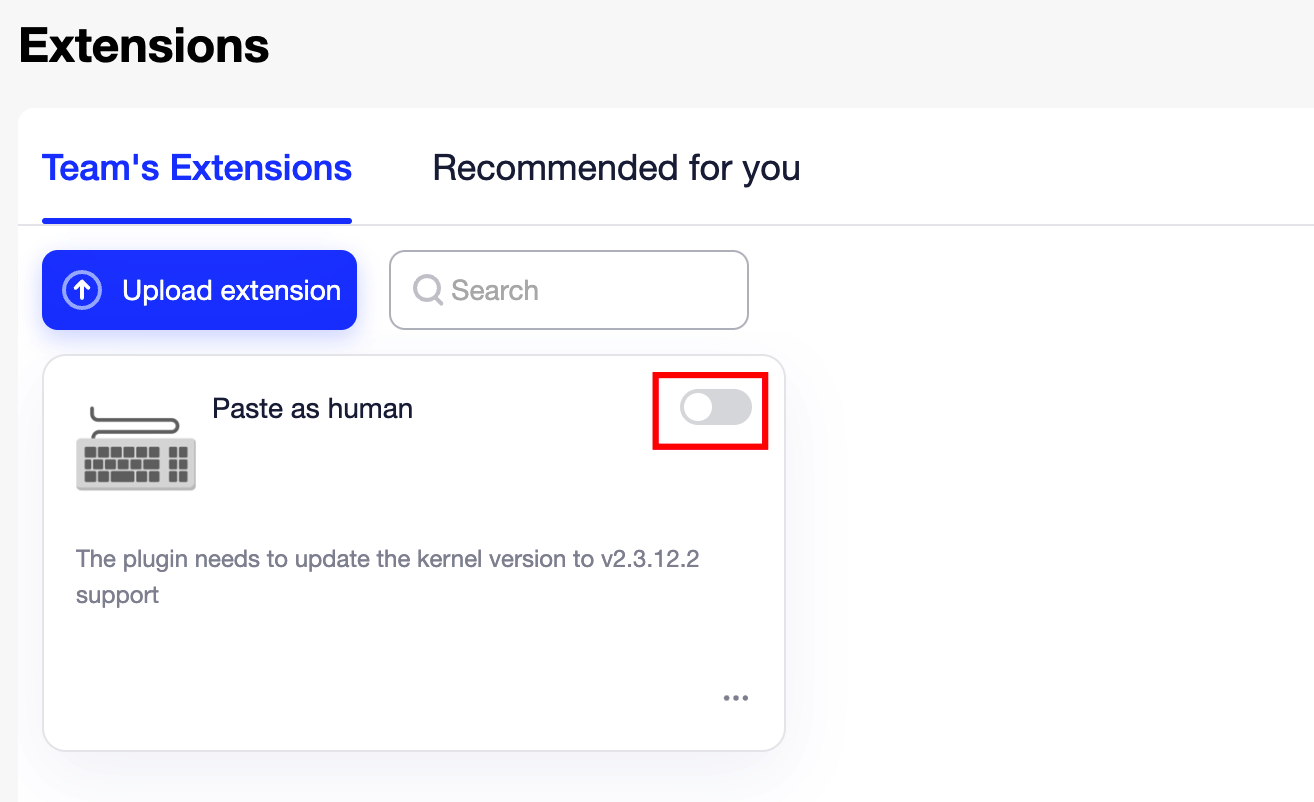Select the Team's Extensions tab
Viewport: 1314px width, 802px height.
coord(196,168)
